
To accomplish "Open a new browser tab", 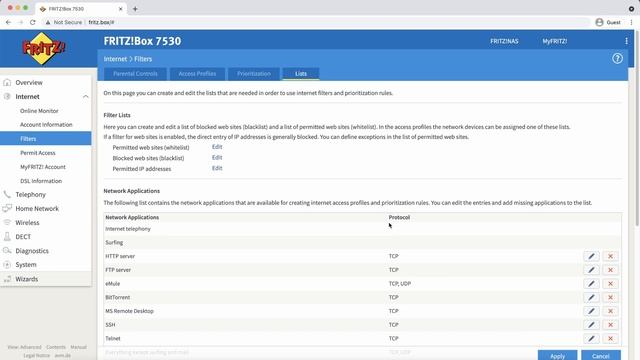I will (135, 9).
